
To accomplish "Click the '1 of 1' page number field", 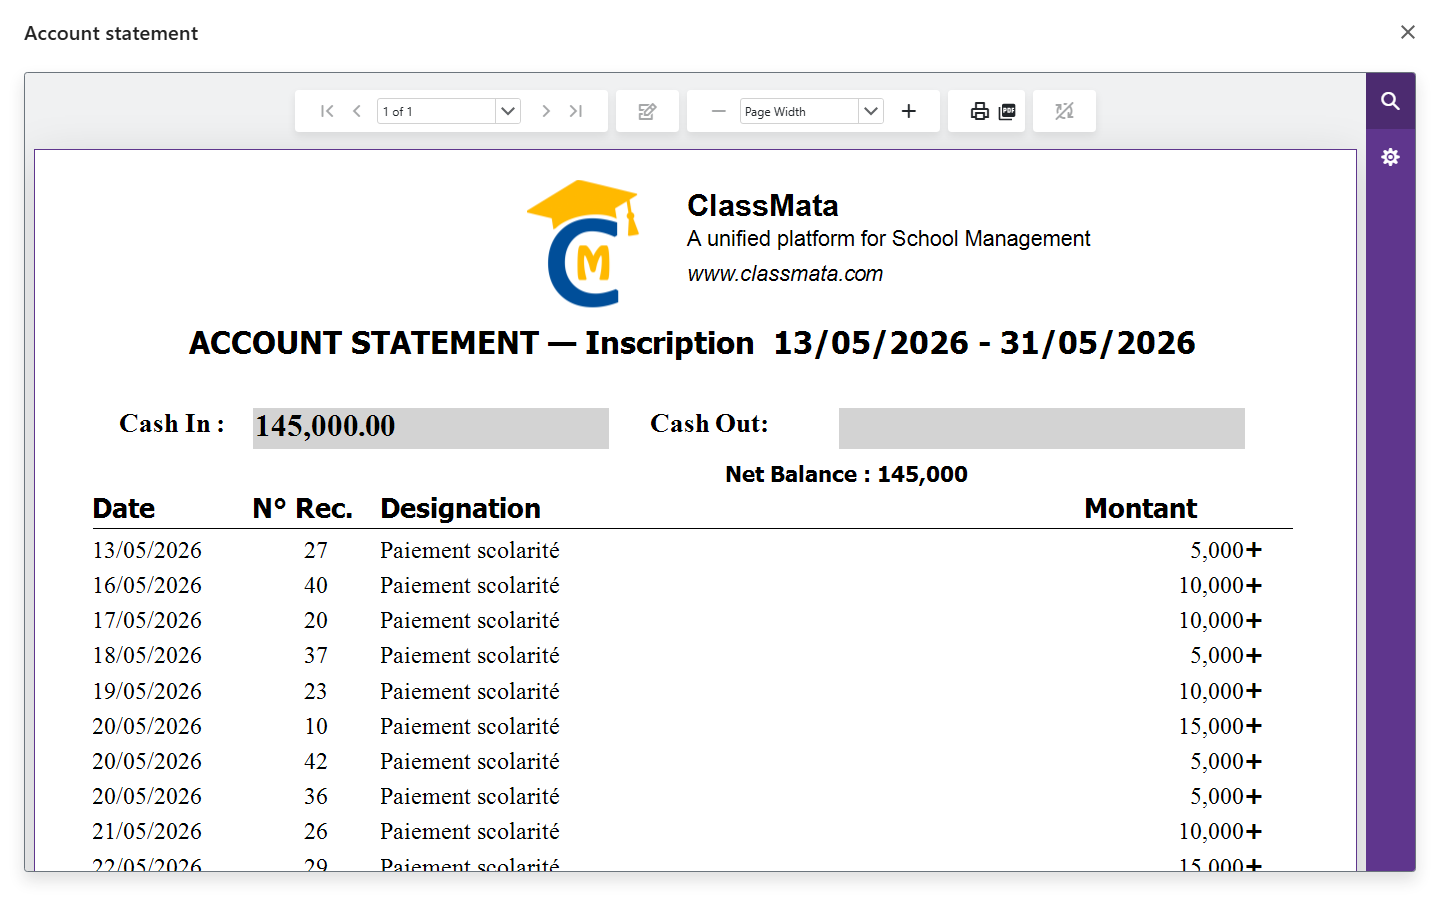I will click(436, 111).
